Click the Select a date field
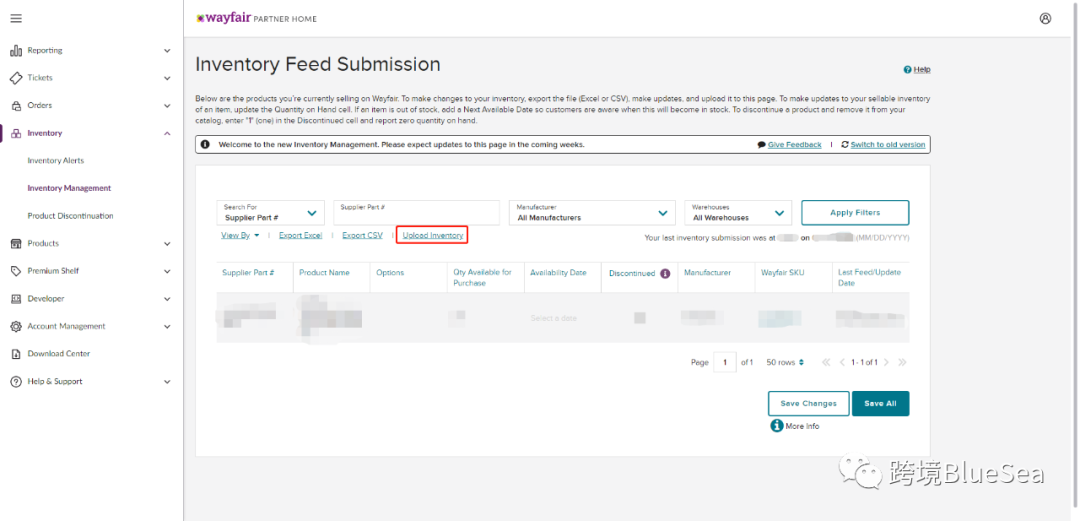 pos(554,318)
